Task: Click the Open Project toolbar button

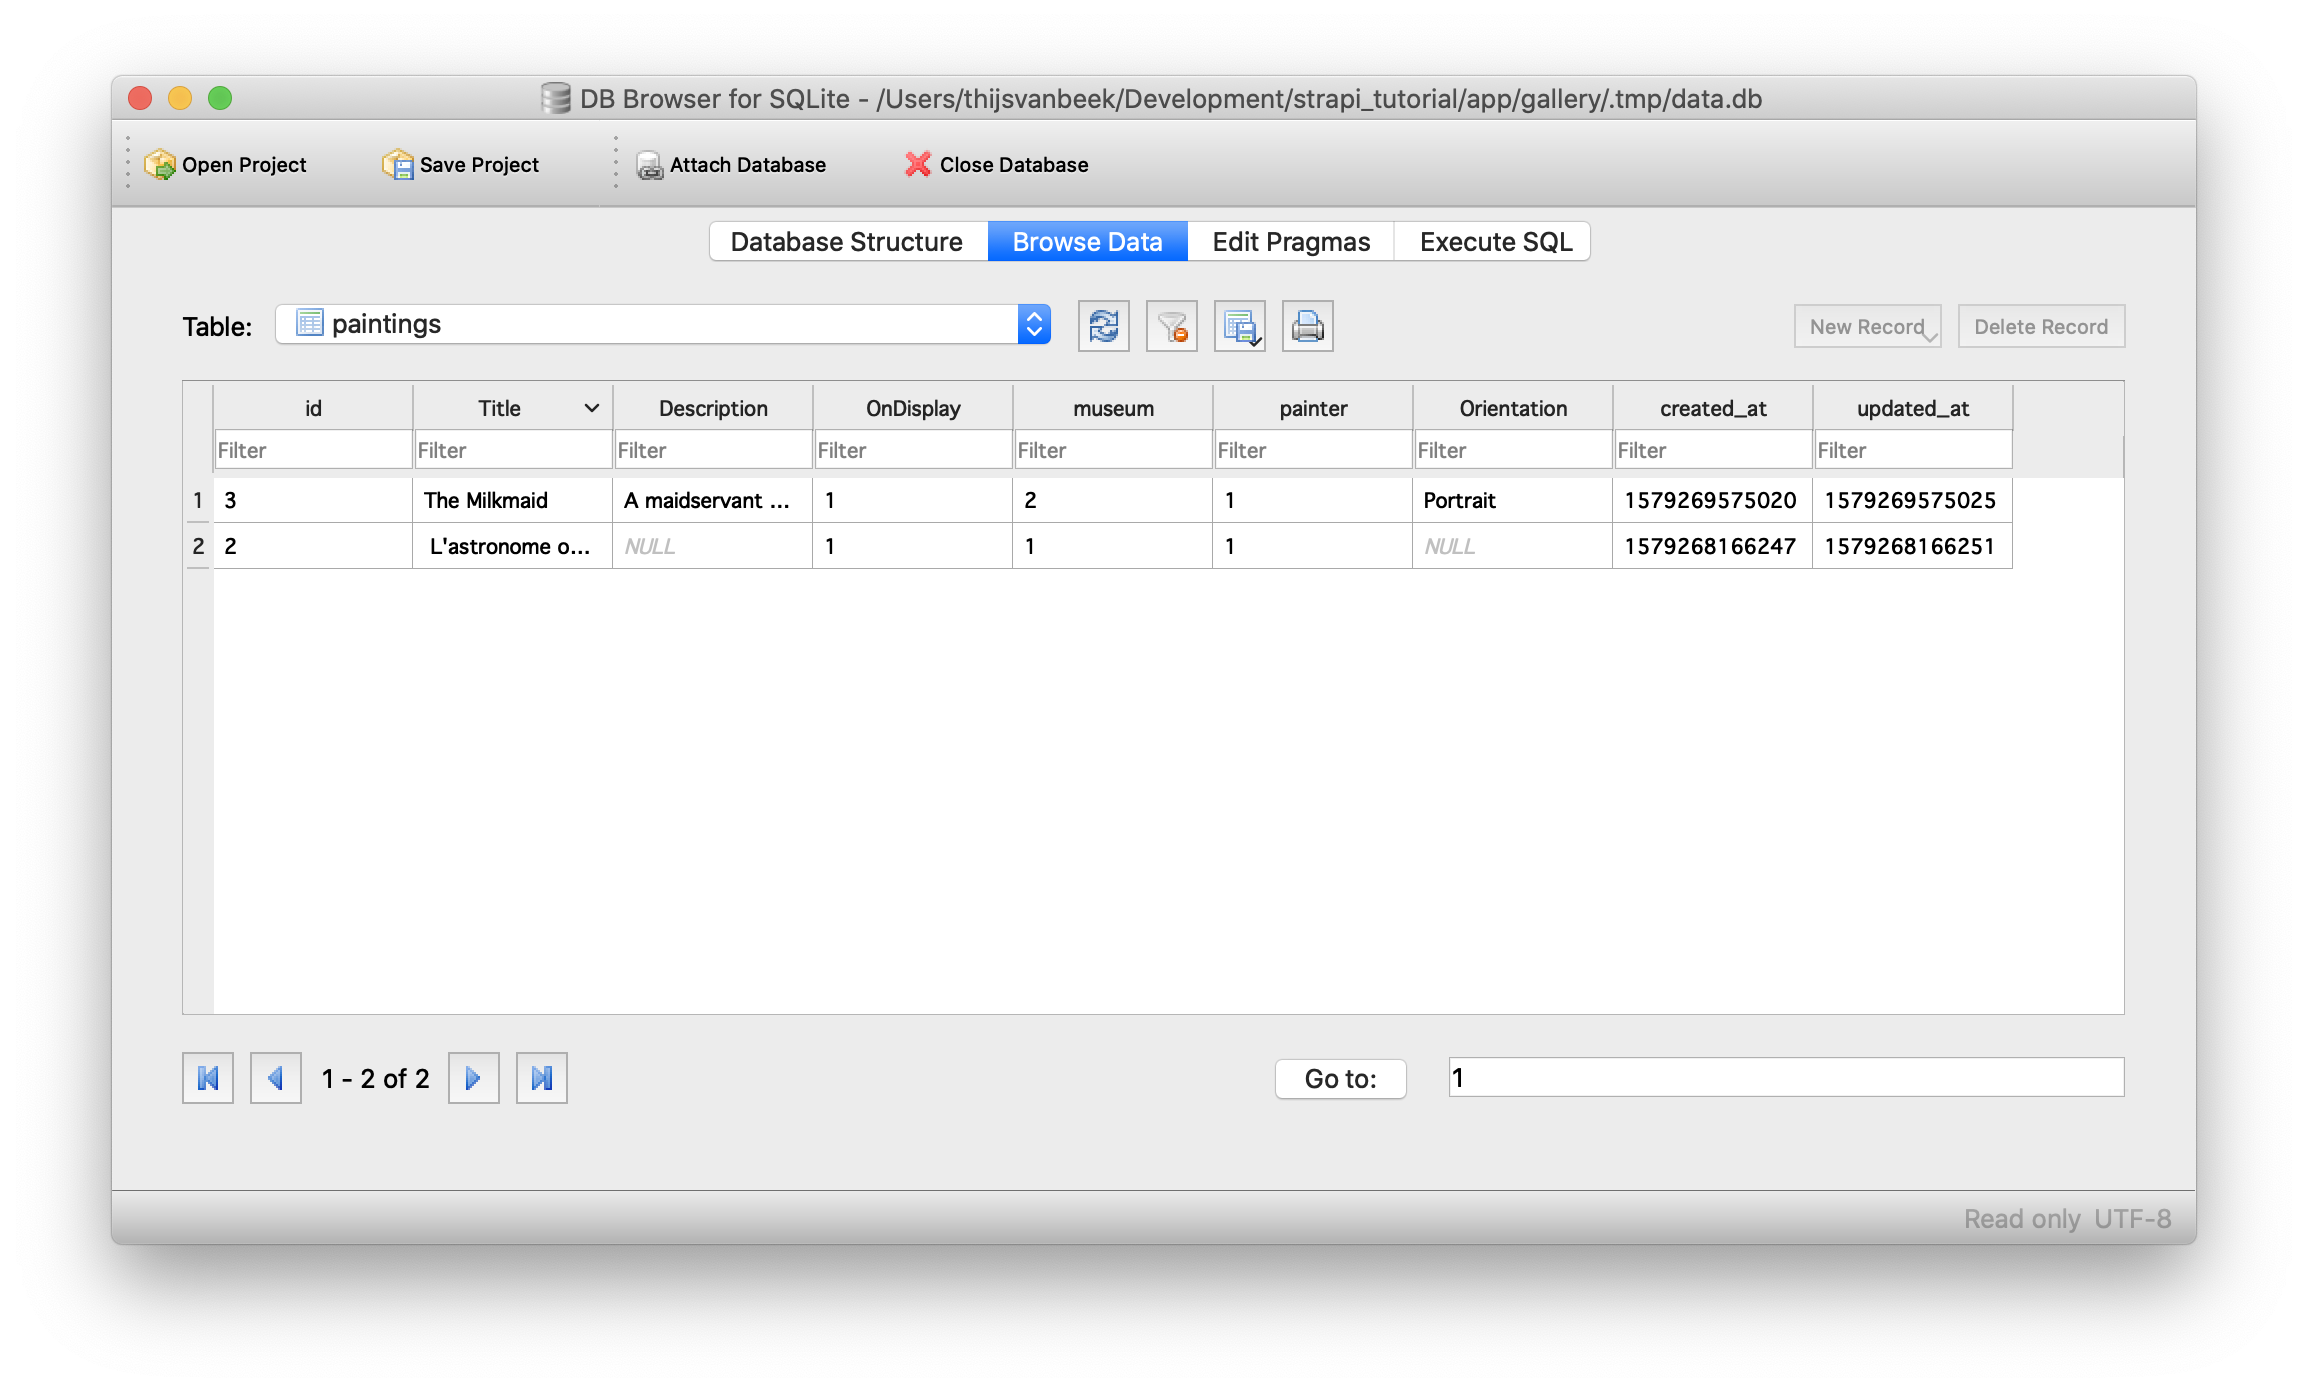Action: (x=226, y=165)
